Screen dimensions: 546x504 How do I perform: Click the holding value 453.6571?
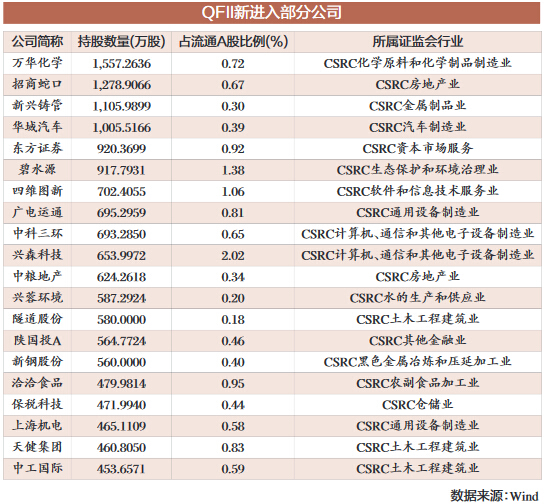tap(121, 469)
